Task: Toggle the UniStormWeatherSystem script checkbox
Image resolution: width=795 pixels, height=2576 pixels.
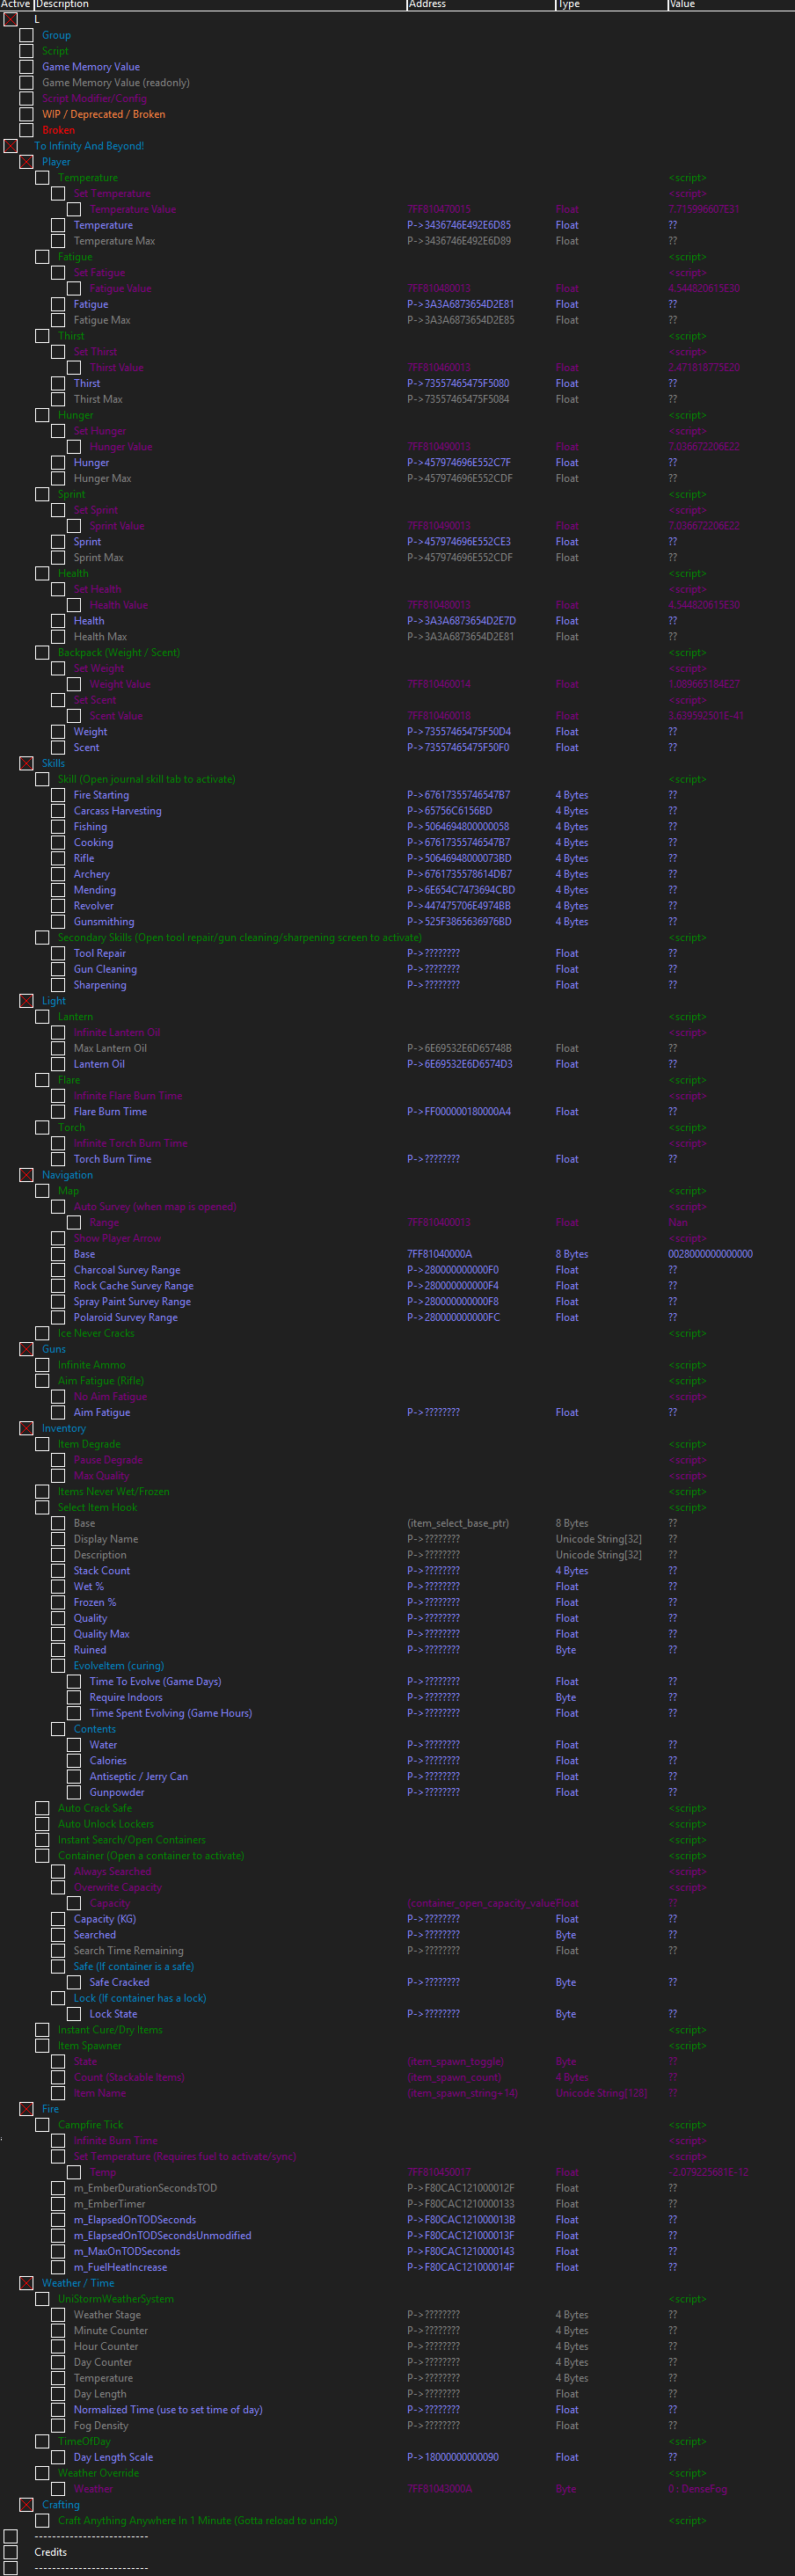Action: (x=42, y=2299)
